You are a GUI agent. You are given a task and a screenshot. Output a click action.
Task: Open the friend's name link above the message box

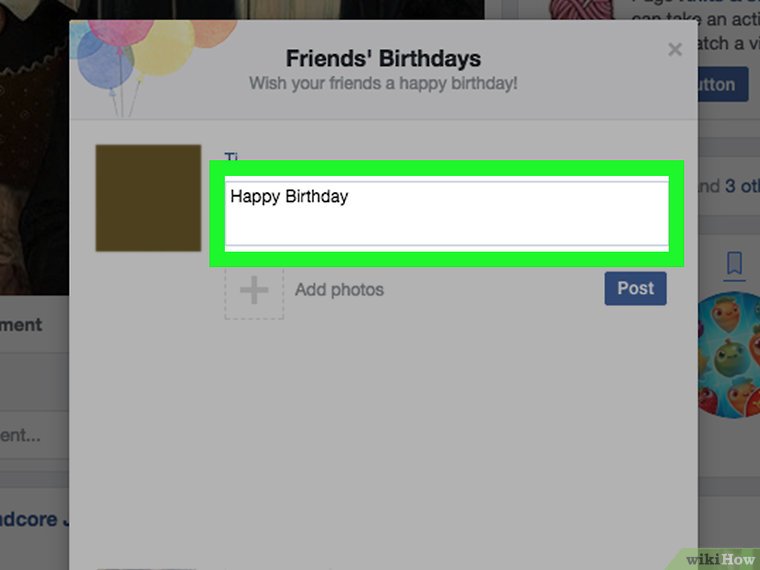(x=232, y=157)
